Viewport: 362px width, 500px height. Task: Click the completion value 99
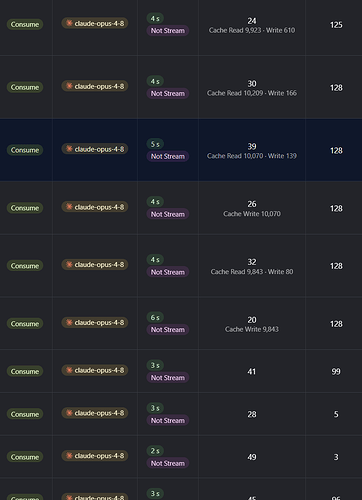click(336, 371)
